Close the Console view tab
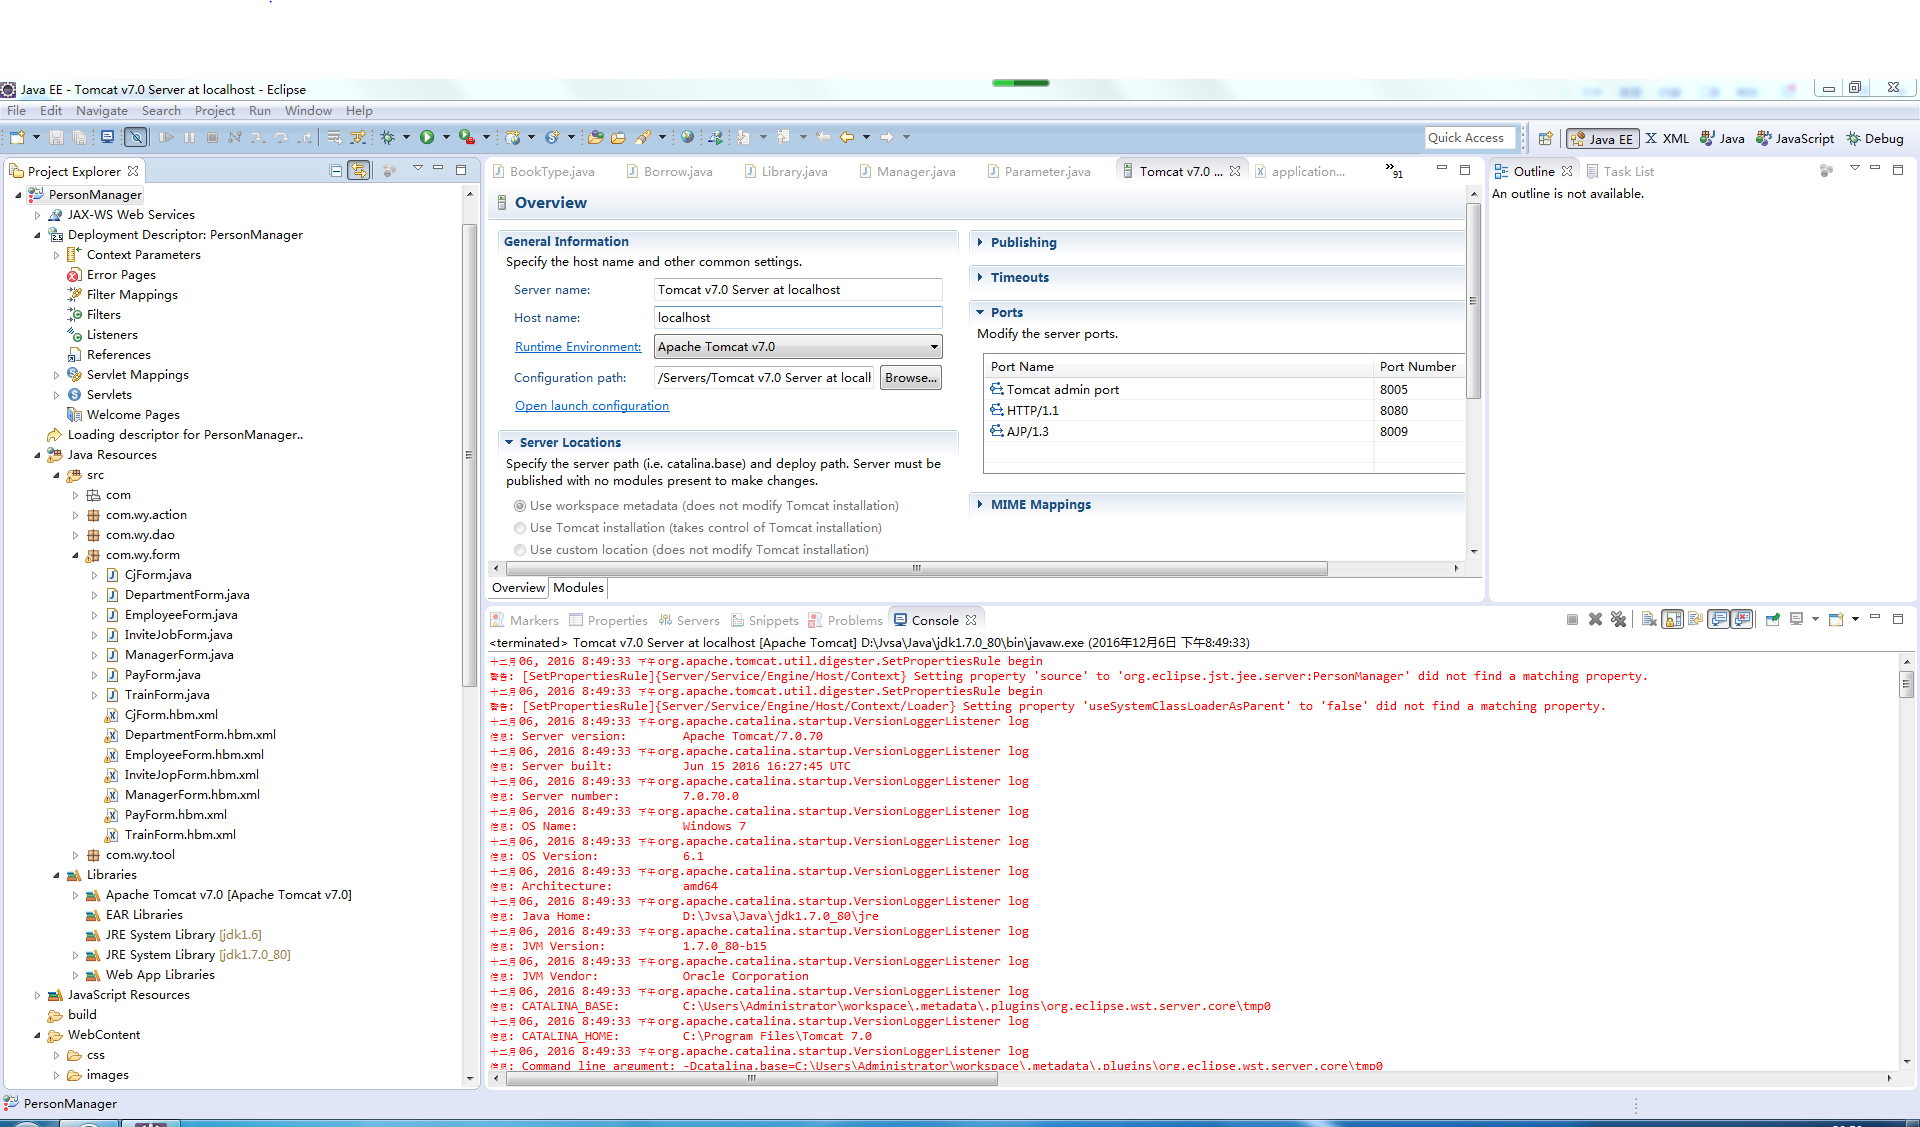Viewport: 1920px width, 1127px height. pos(971,620)
